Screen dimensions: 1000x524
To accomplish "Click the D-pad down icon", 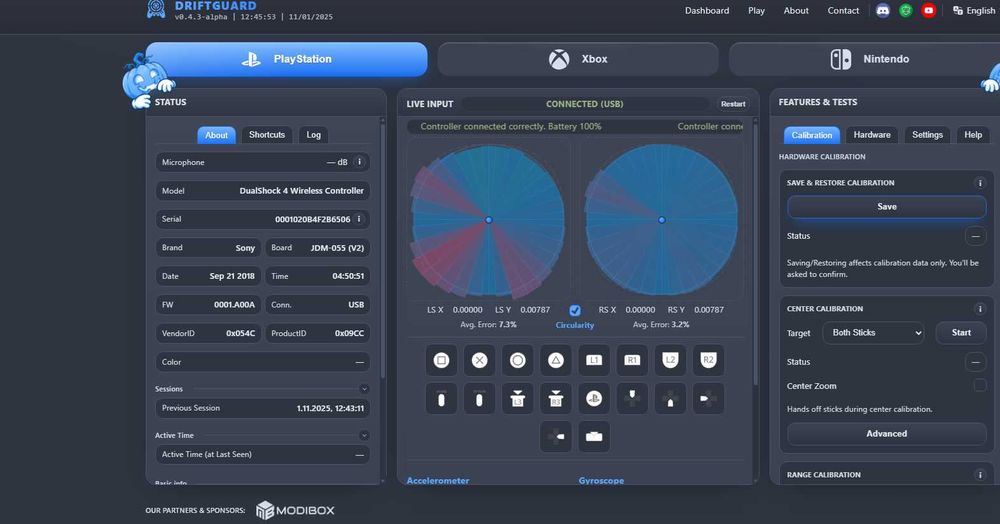I will (670, 399).
